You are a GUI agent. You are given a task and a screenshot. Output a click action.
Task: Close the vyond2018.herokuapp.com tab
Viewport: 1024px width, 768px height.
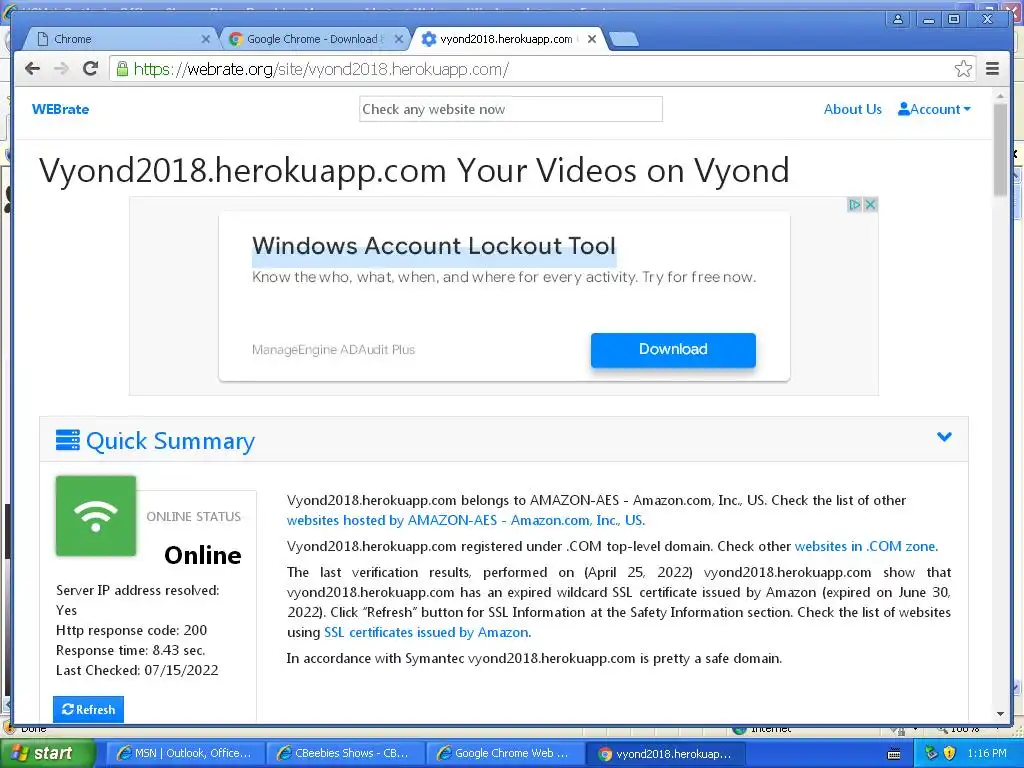click(x=592, y=39)
